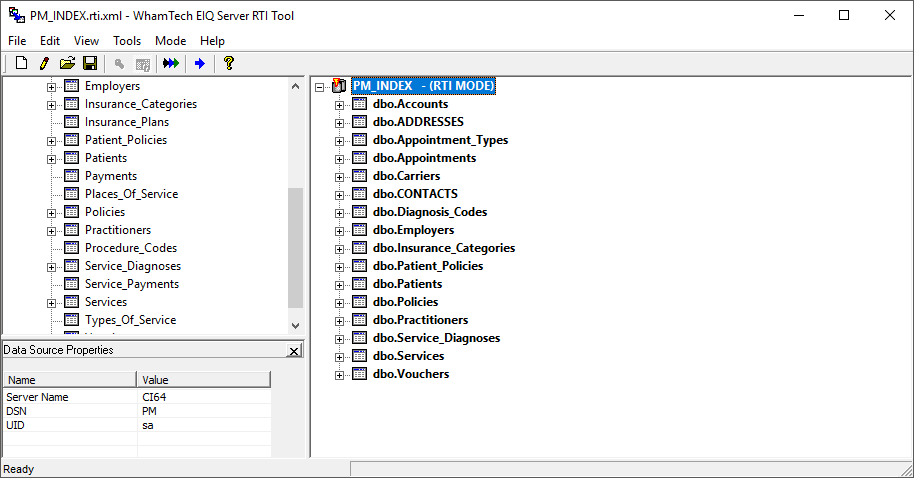The width and height of the screenshot is (914, 478).
Task: Expand the dbo.Policies node
Action: tap(339, 303)
